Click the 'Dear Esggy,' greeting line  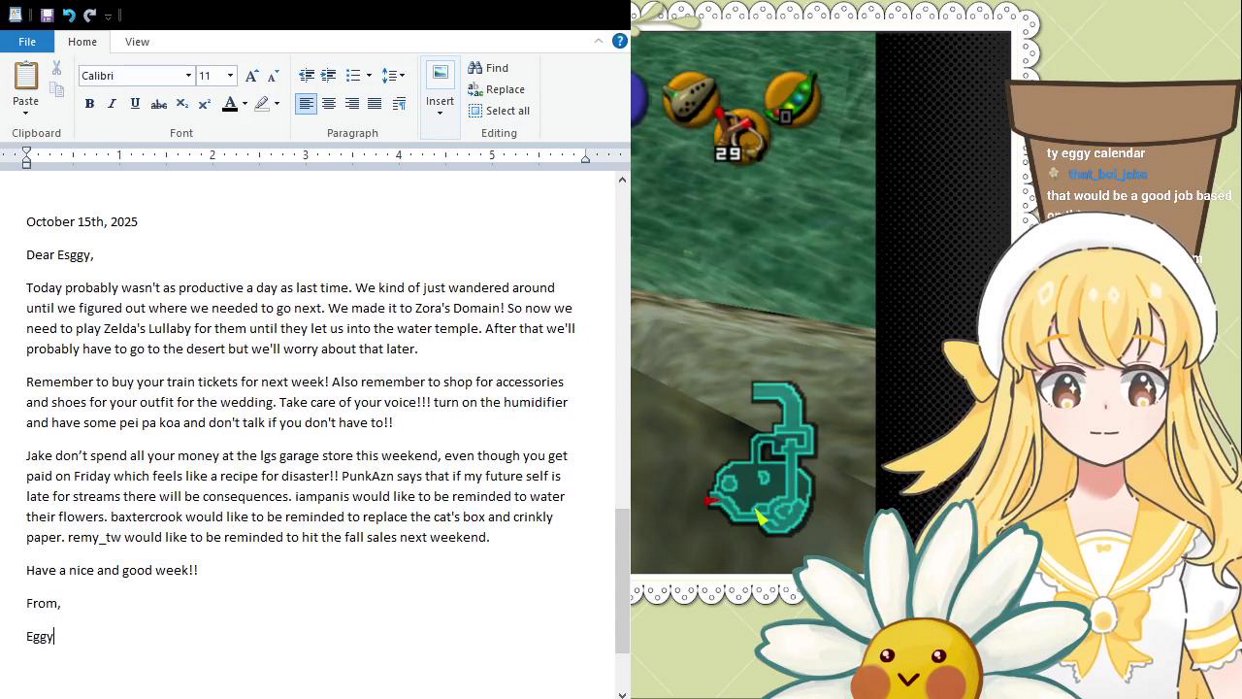(x=60, y=255)
